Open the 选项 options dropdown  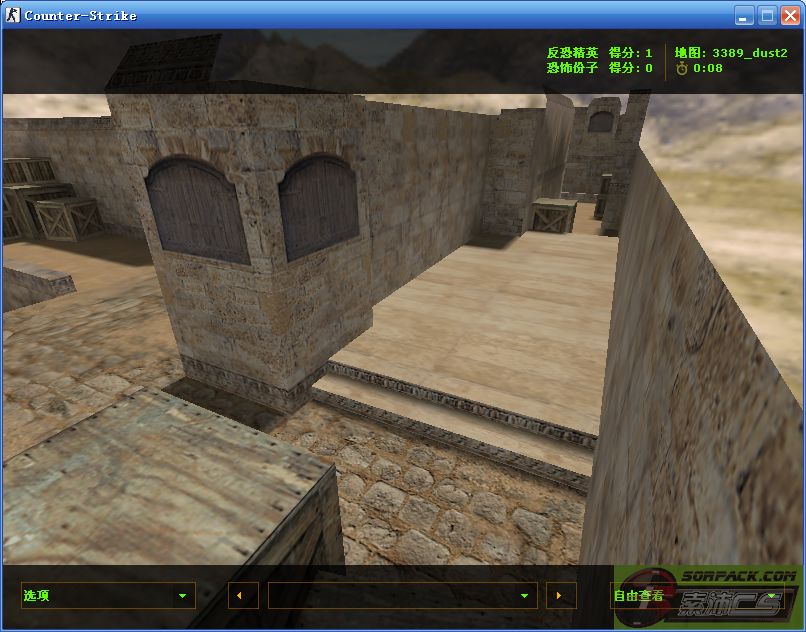point(107,596)
